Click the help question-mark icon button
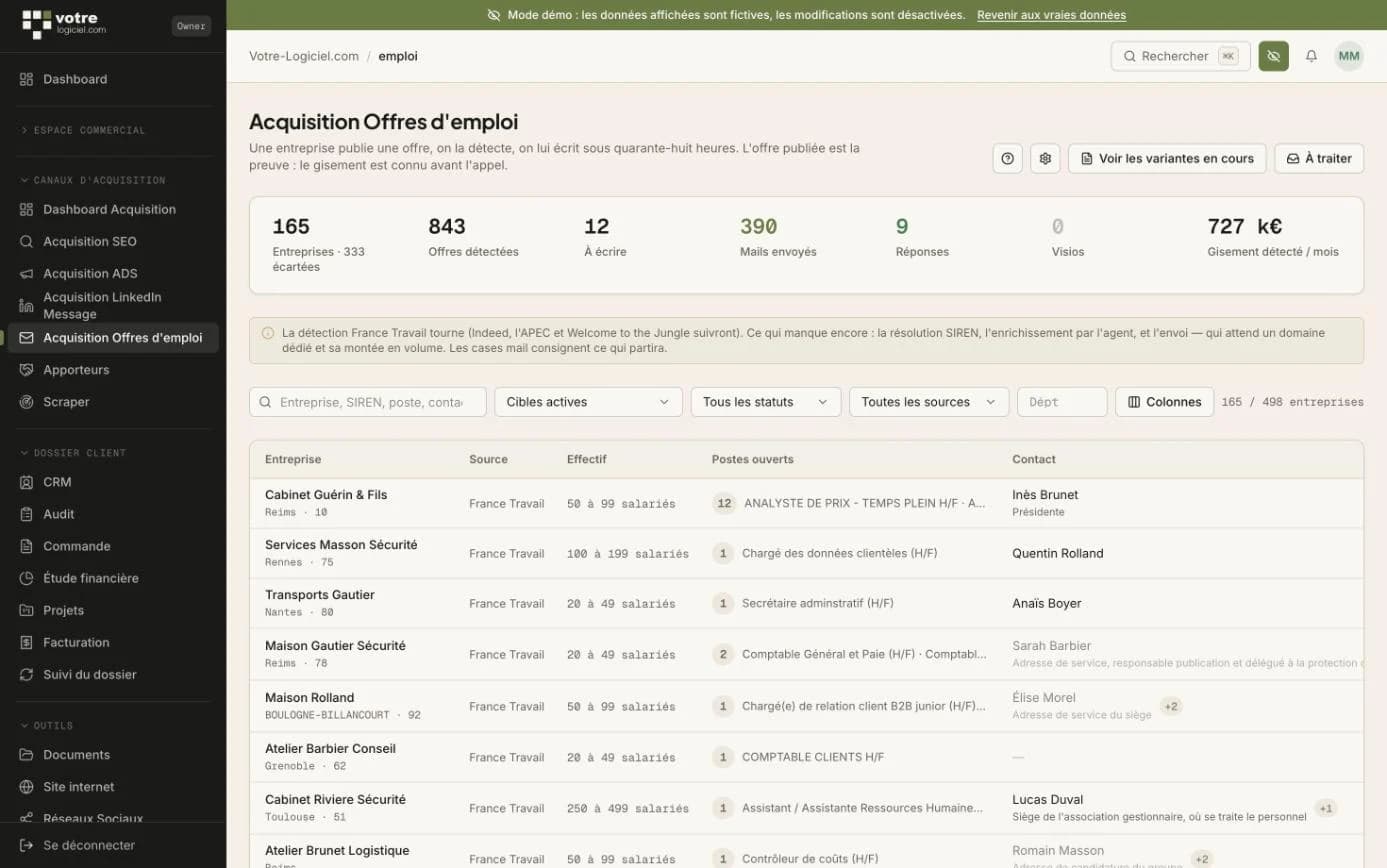This screenshot has height=868, width=1387. coord(1008,158)
